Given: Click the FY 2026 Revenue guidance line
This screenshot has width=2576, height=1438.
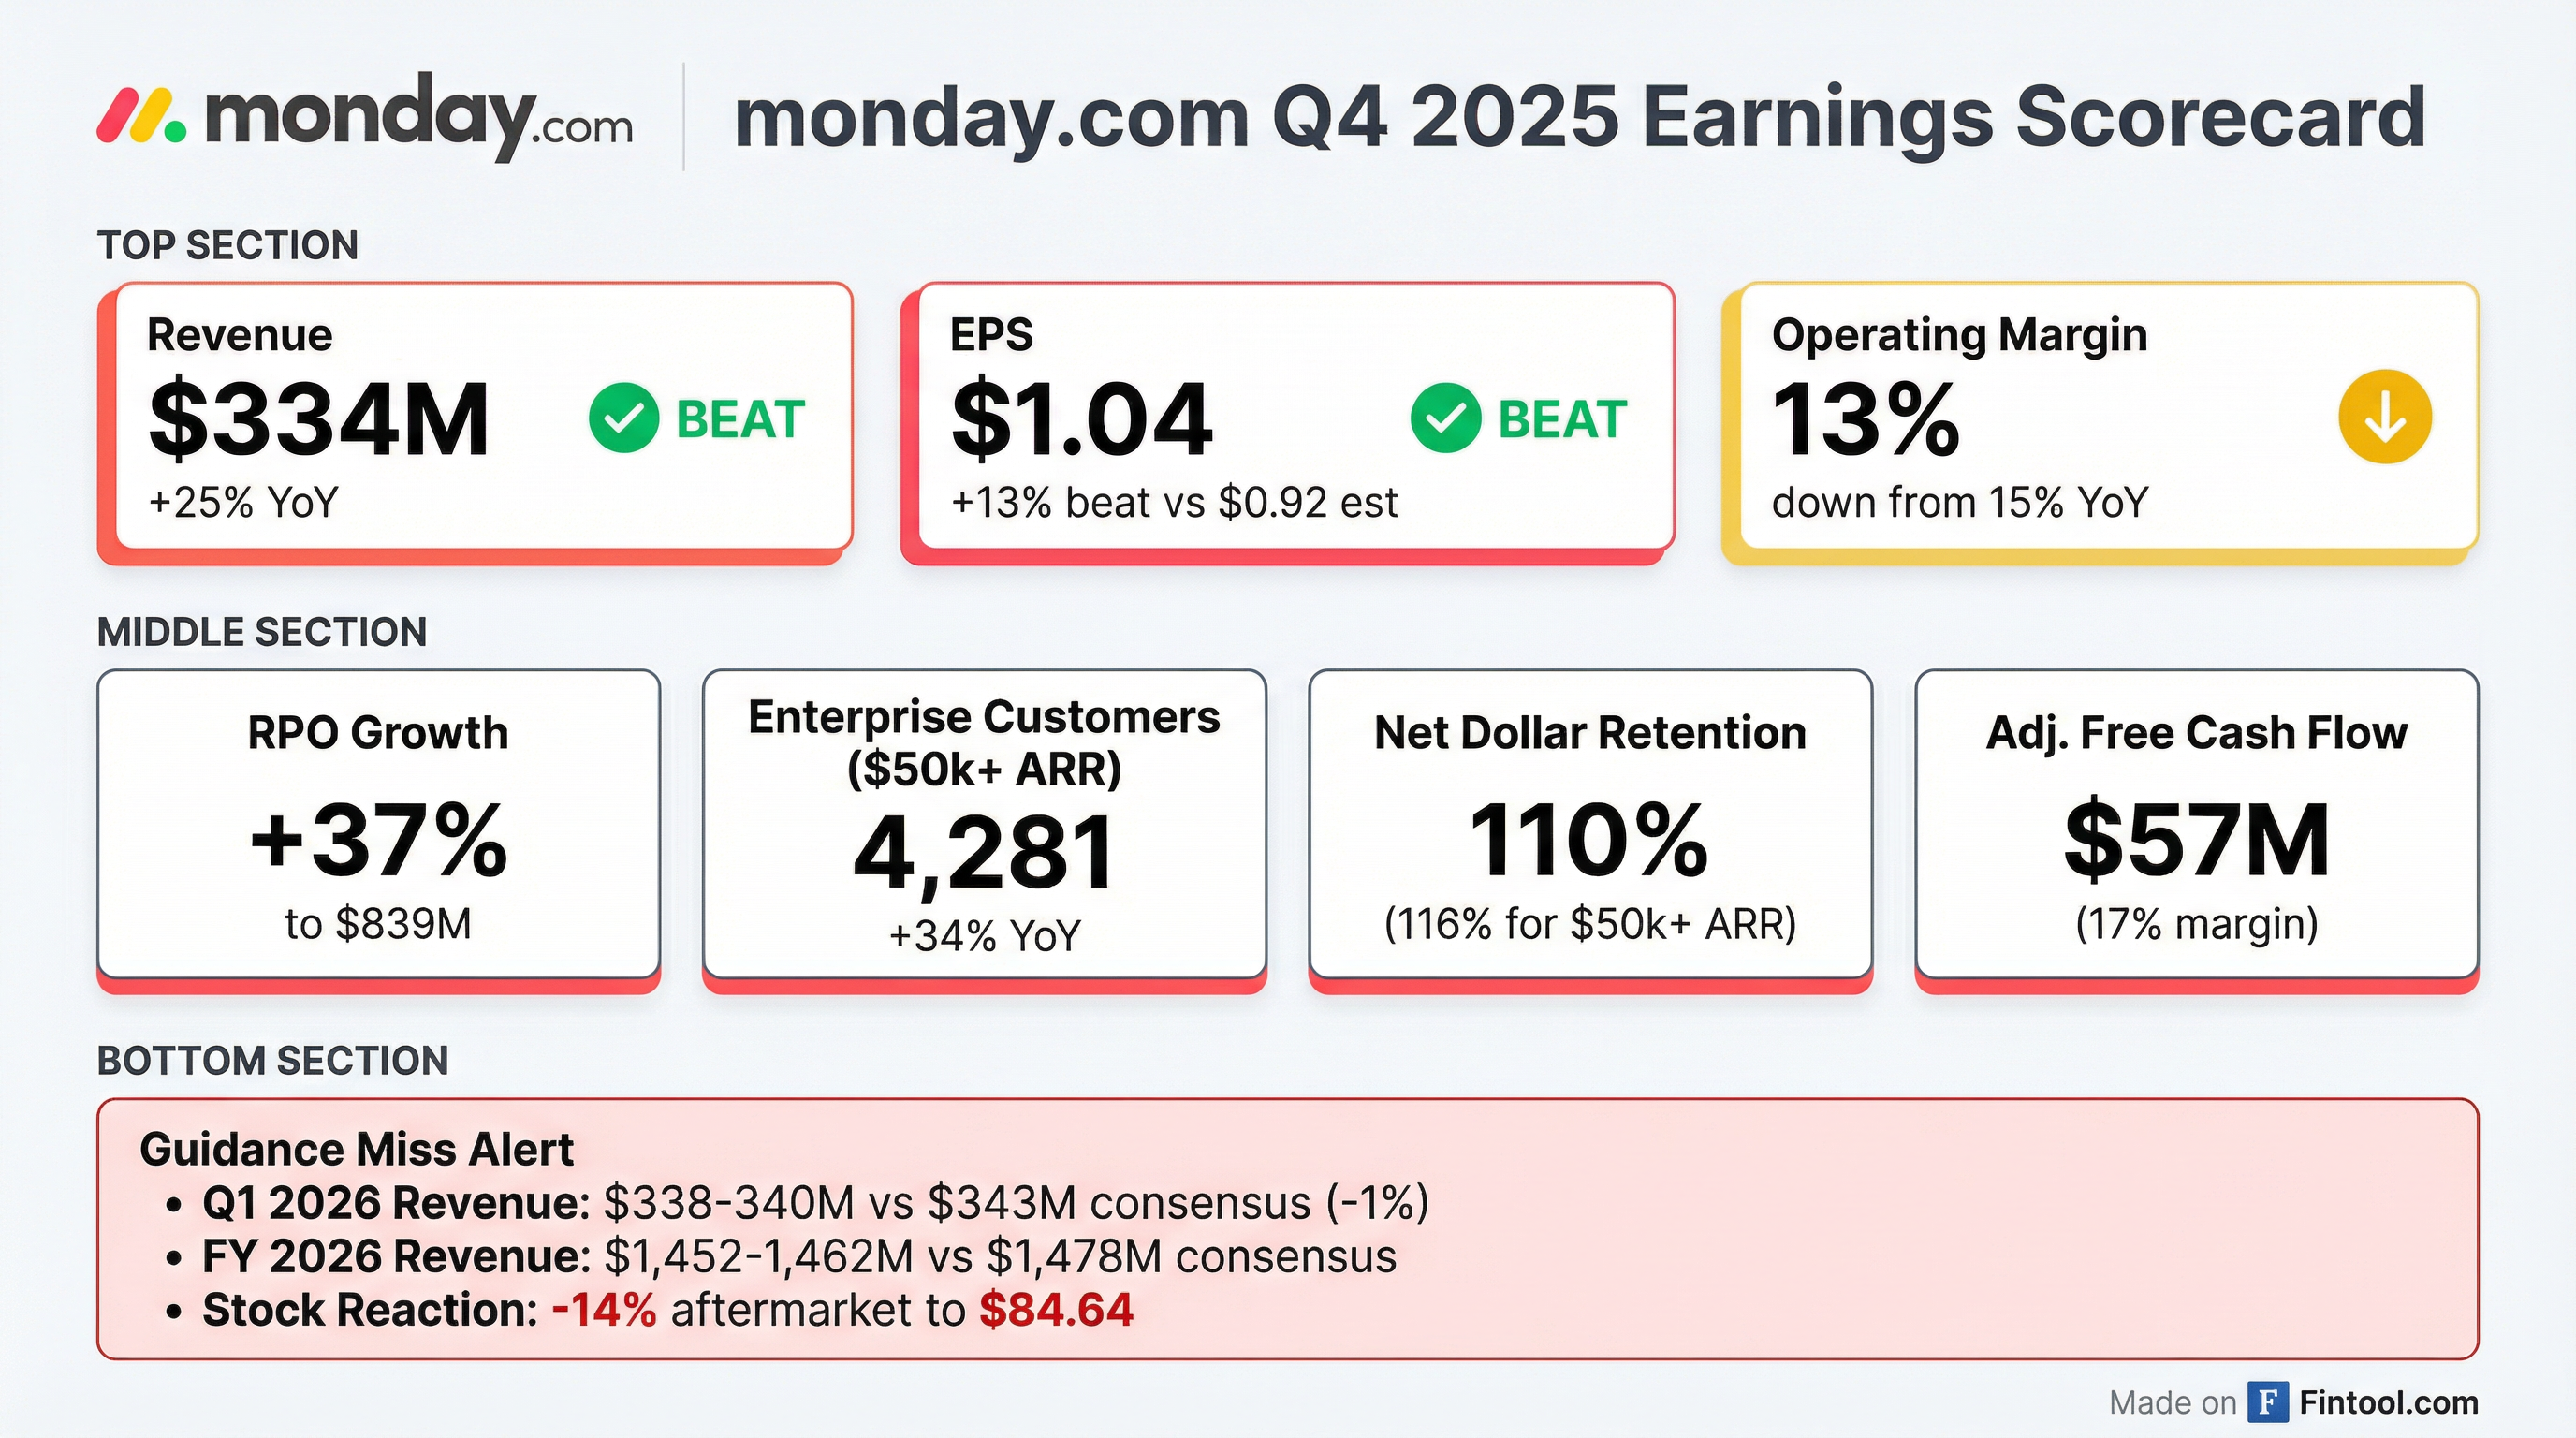Looking at the screenshot, I should [799, 1257].
